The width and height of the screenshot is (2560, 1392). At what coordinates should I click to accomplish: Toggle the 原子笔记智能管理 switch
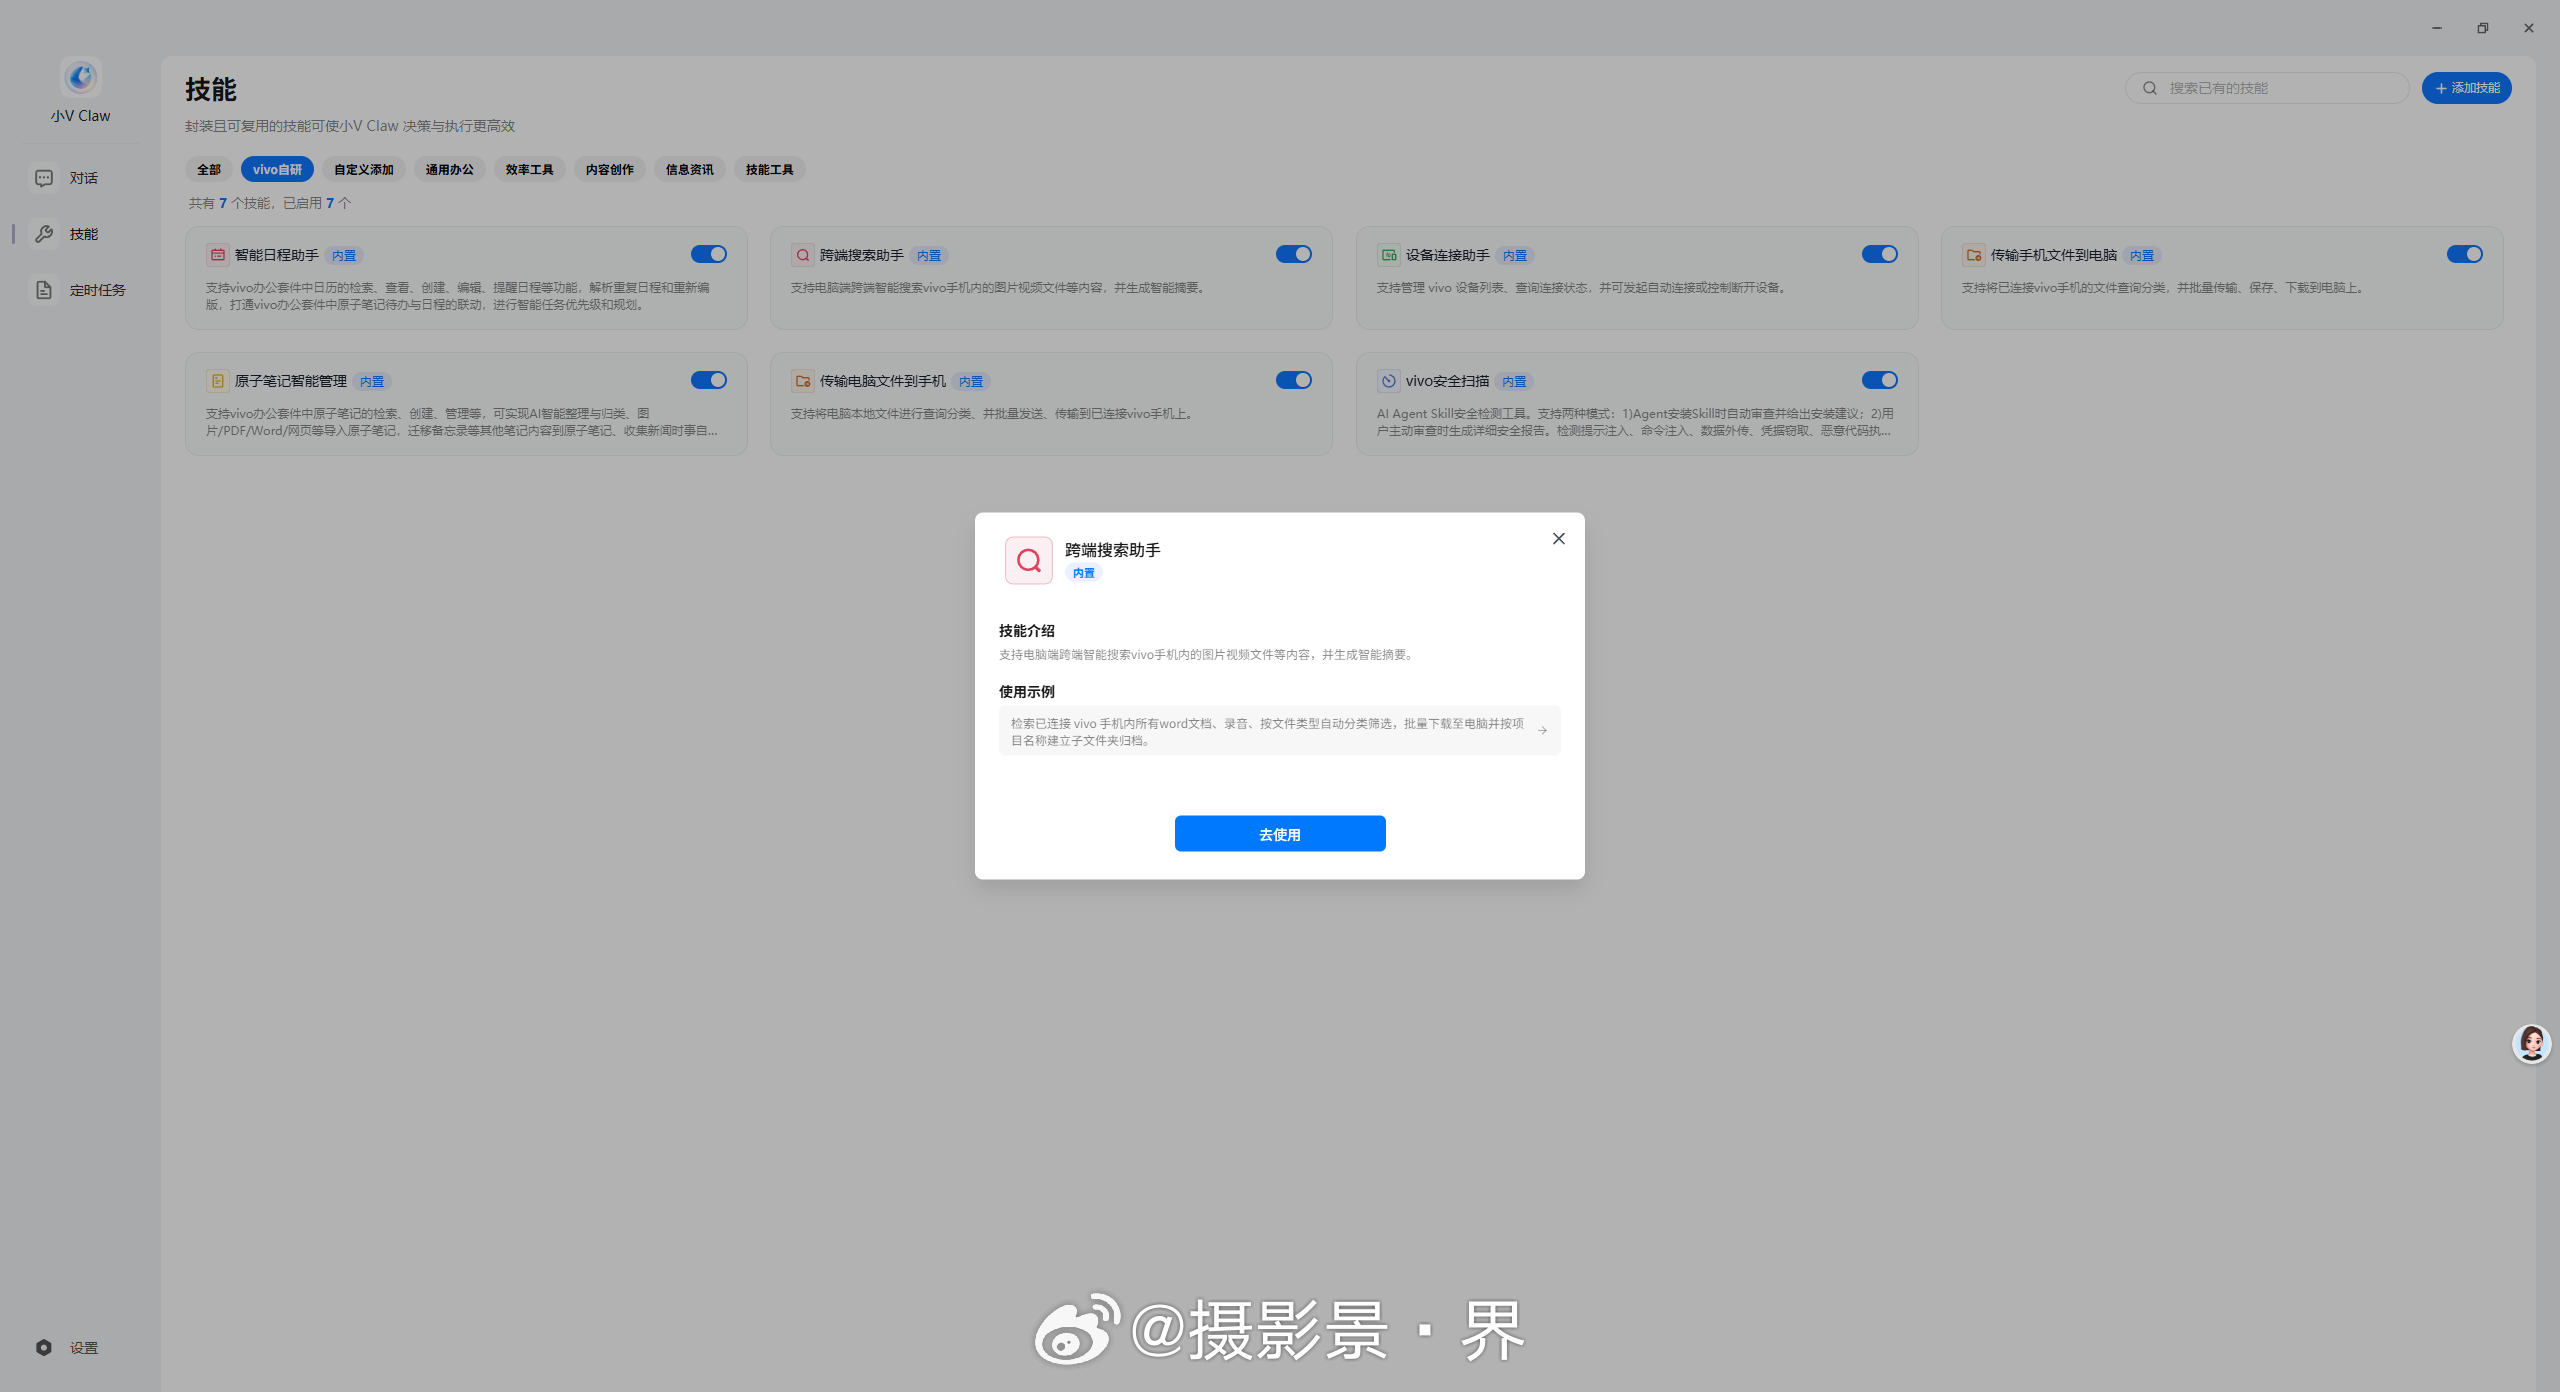pyautogui.click(x=709, y=380)
